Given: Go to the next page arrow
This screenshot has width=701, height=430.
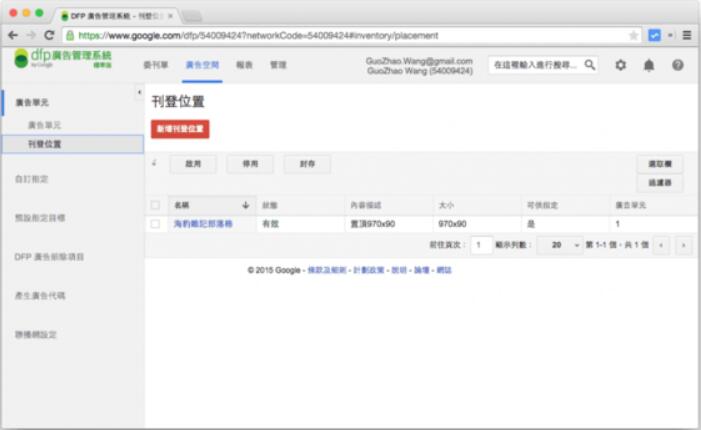Looking at the screenshot, I should tap(683, 245).
